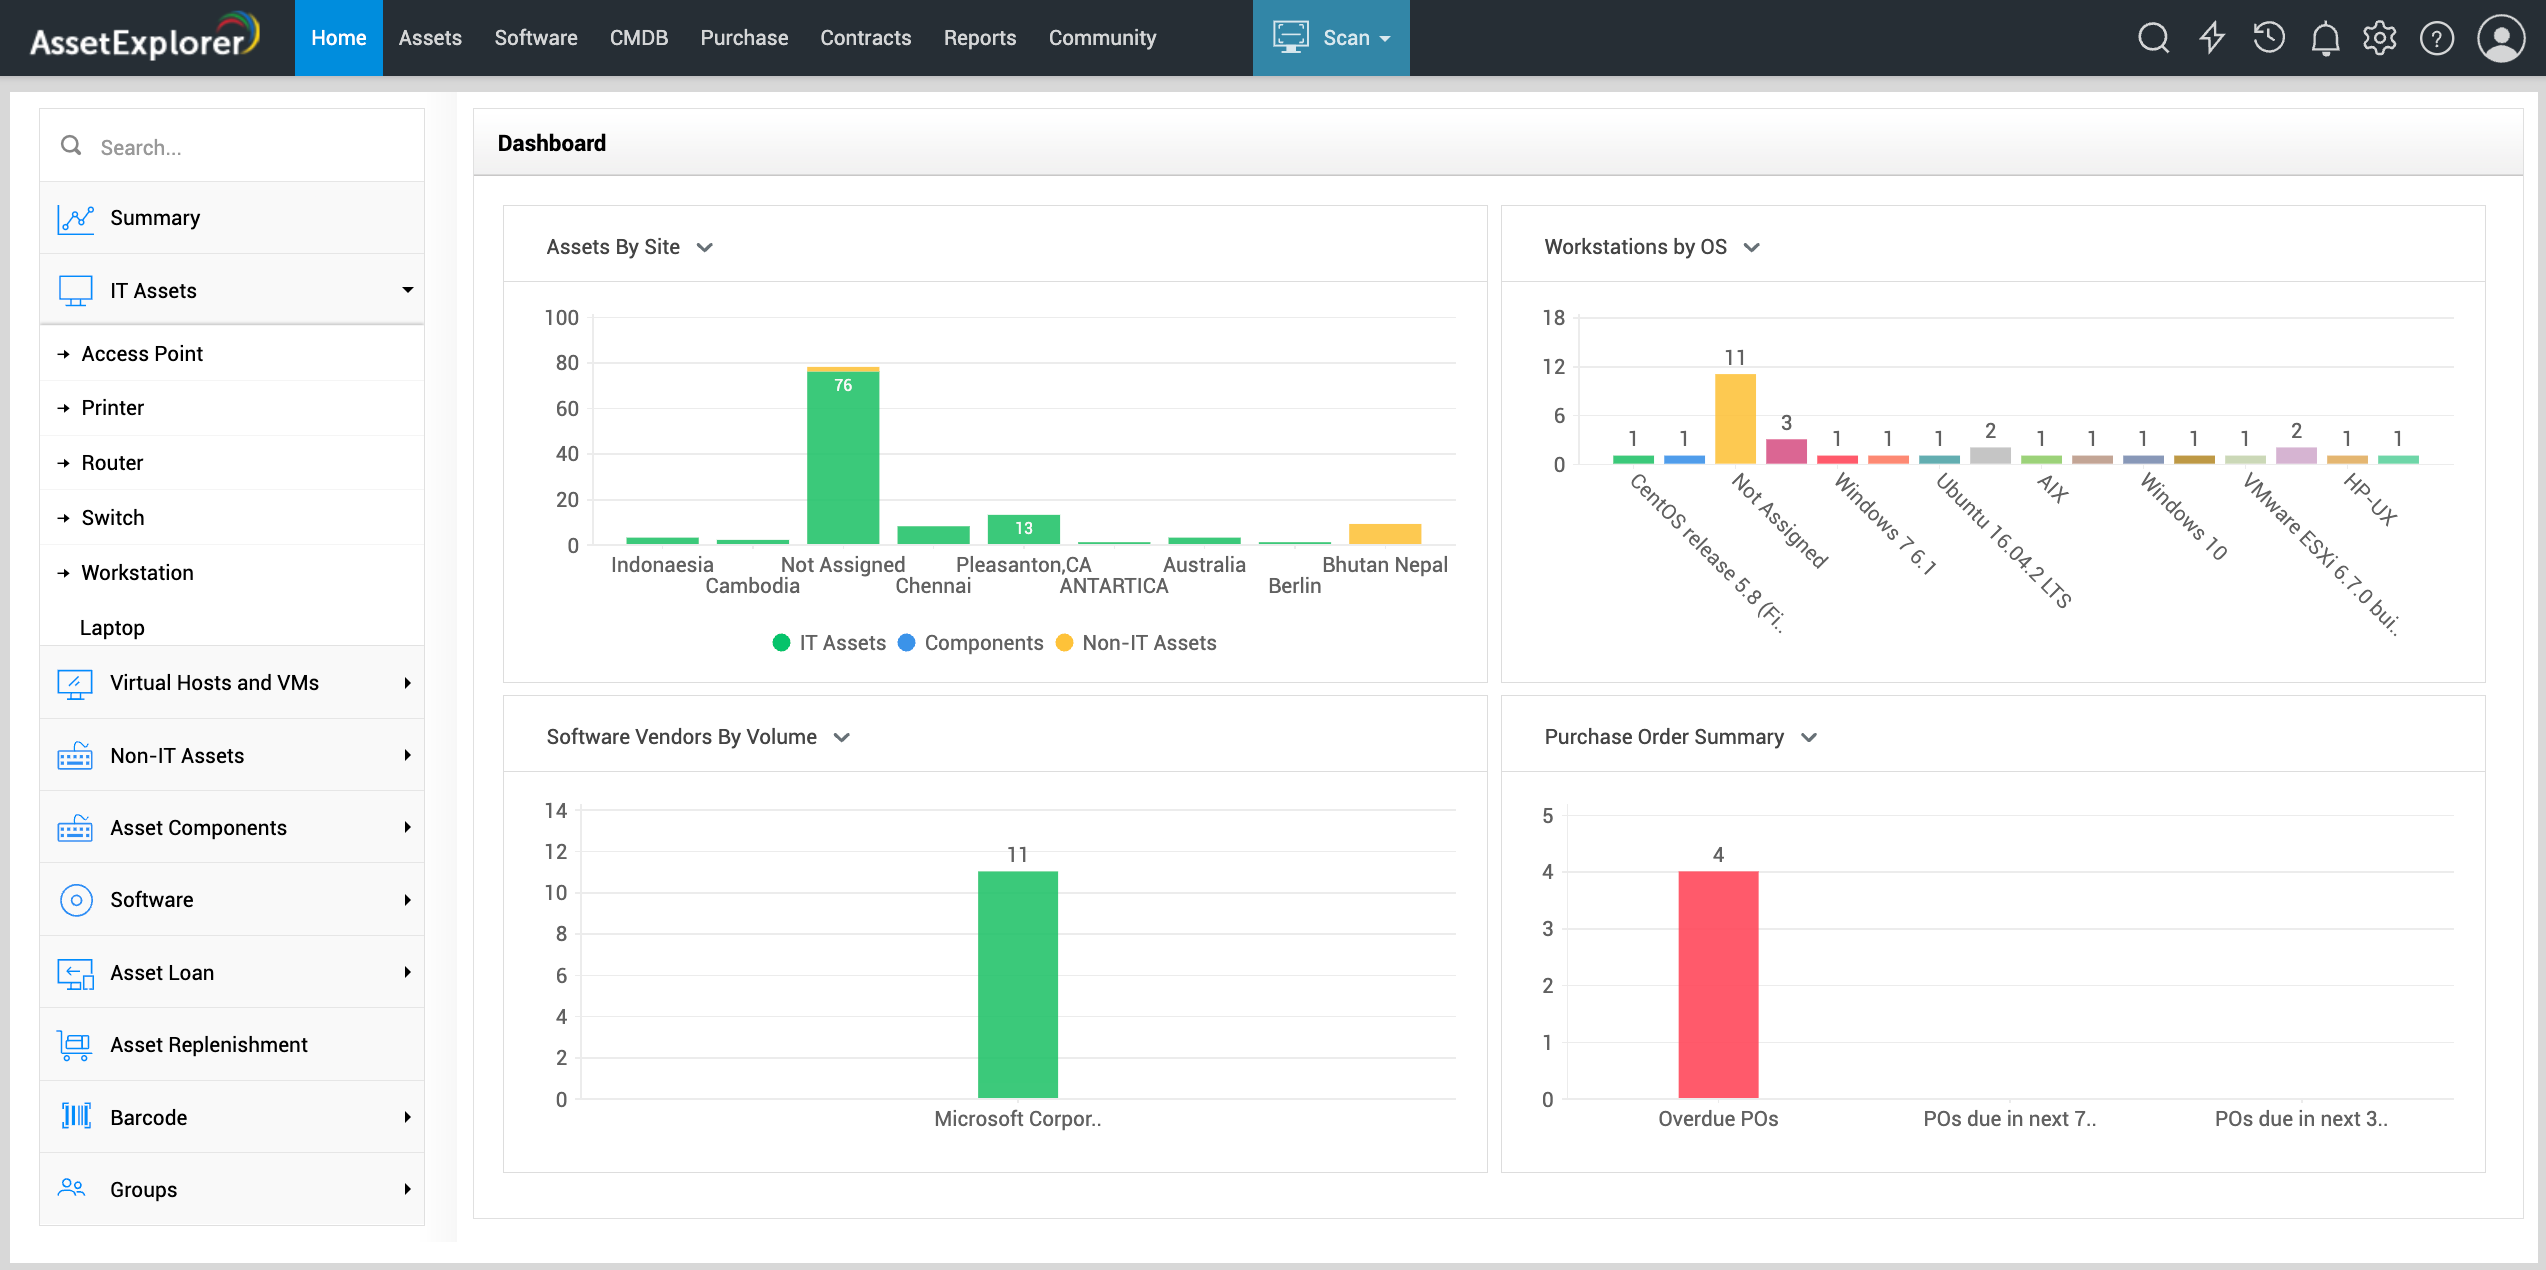
Task: Click the help question mark icon
Action: (2437, 38)
